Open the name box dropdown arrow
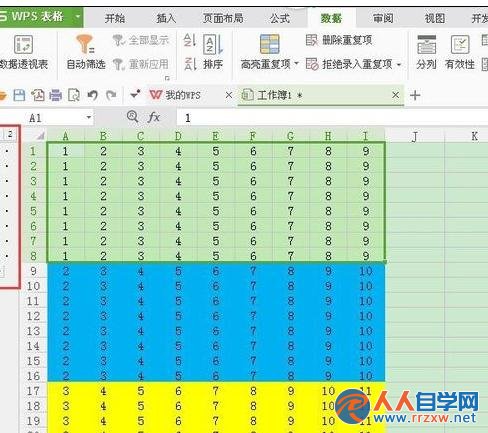Viewport: 488px width, 433px height. coord(89,117)
